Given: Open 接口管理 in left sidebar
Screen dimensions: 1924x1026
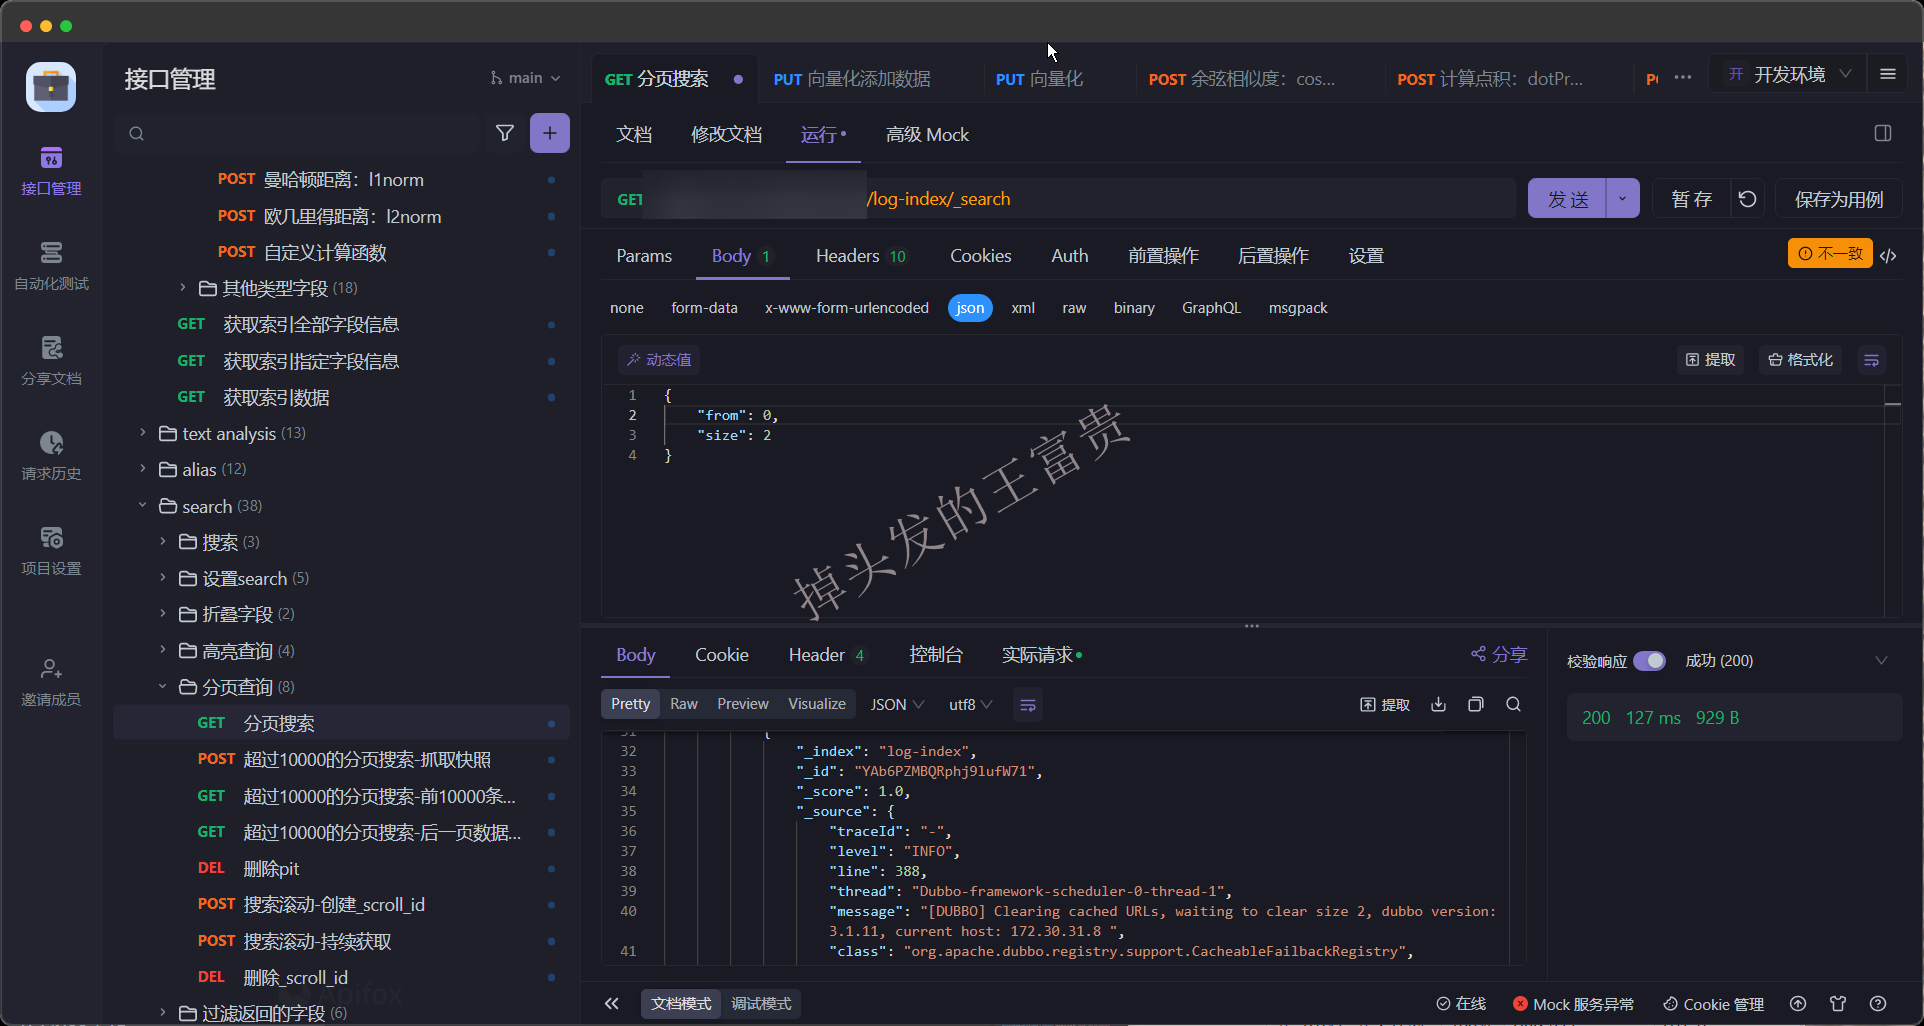Looking at the screenshot, I should click(51, 171).
